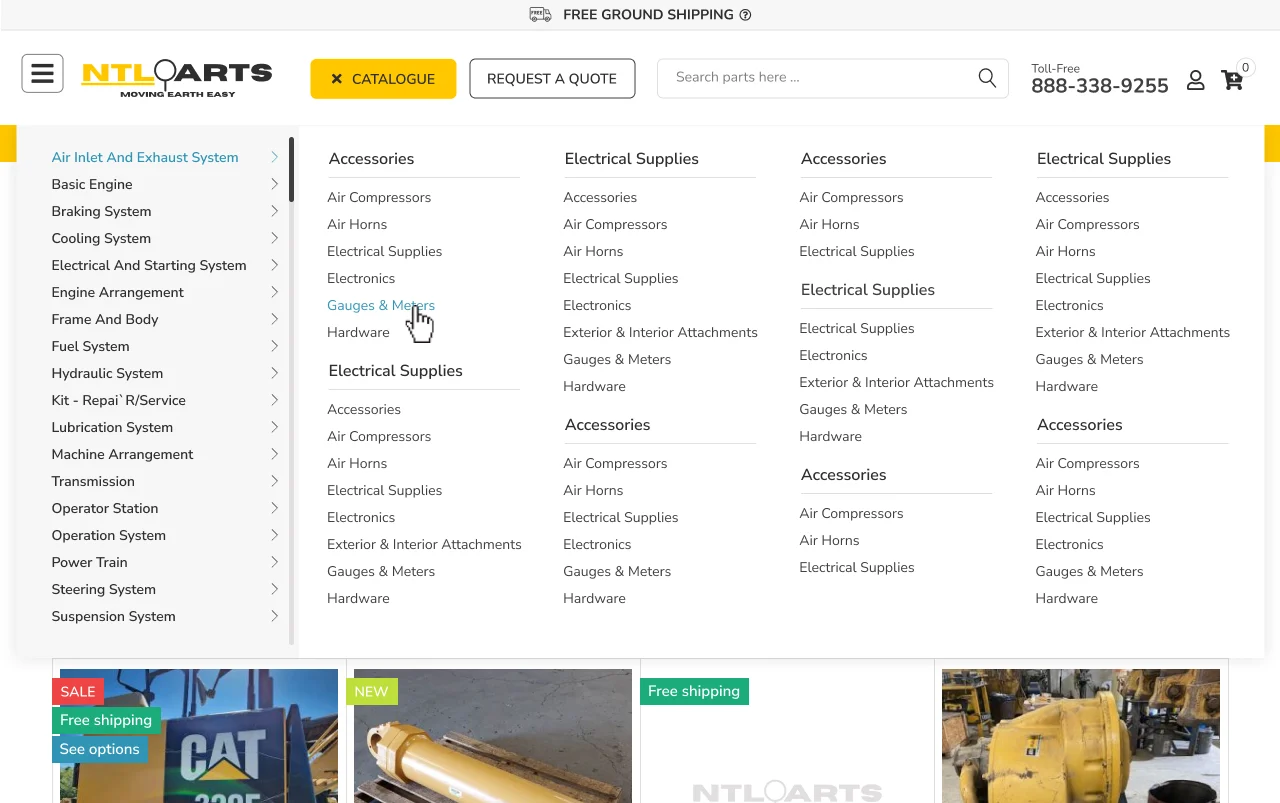Select Operation System category
The height and width of the screenshot is (803, 1280).
coord(108,535)
